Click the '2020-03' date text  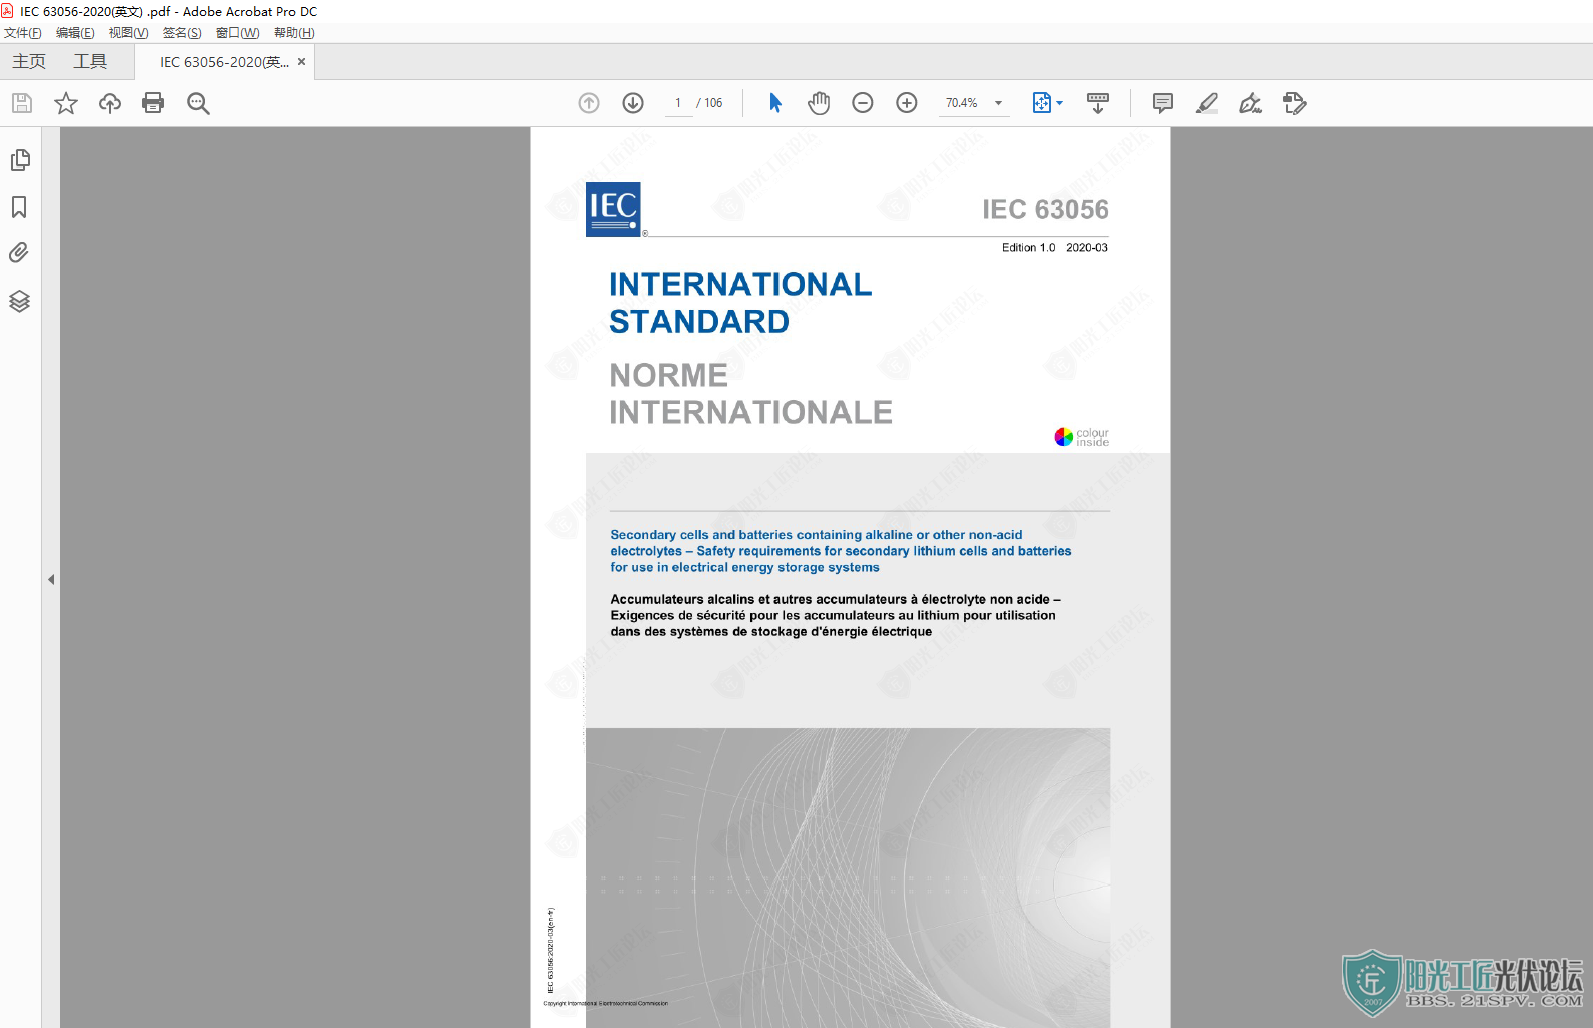point(1087,248)
